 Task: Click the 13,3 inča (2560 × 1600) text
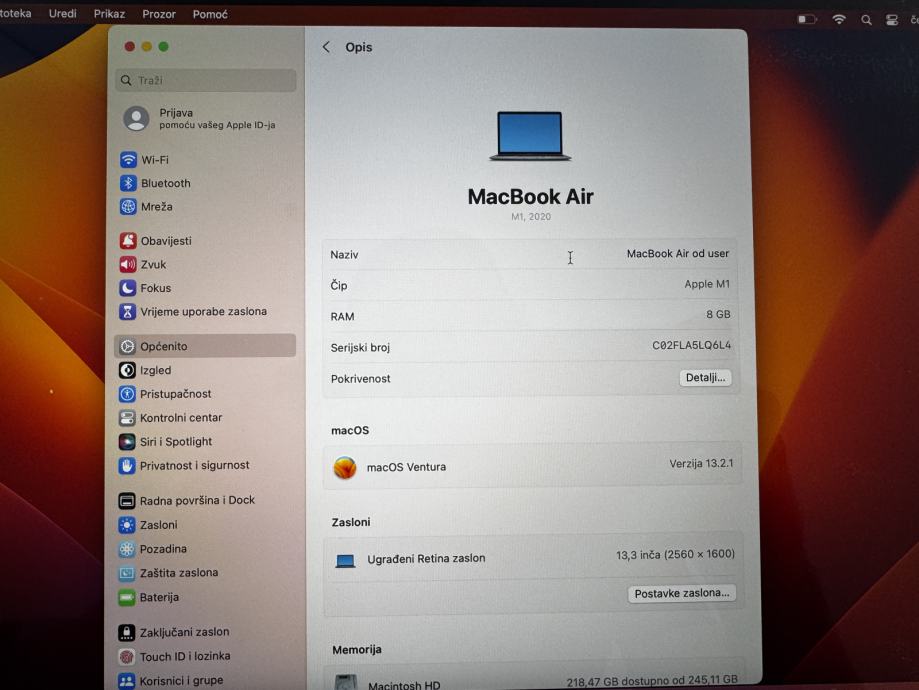[675, 555]
